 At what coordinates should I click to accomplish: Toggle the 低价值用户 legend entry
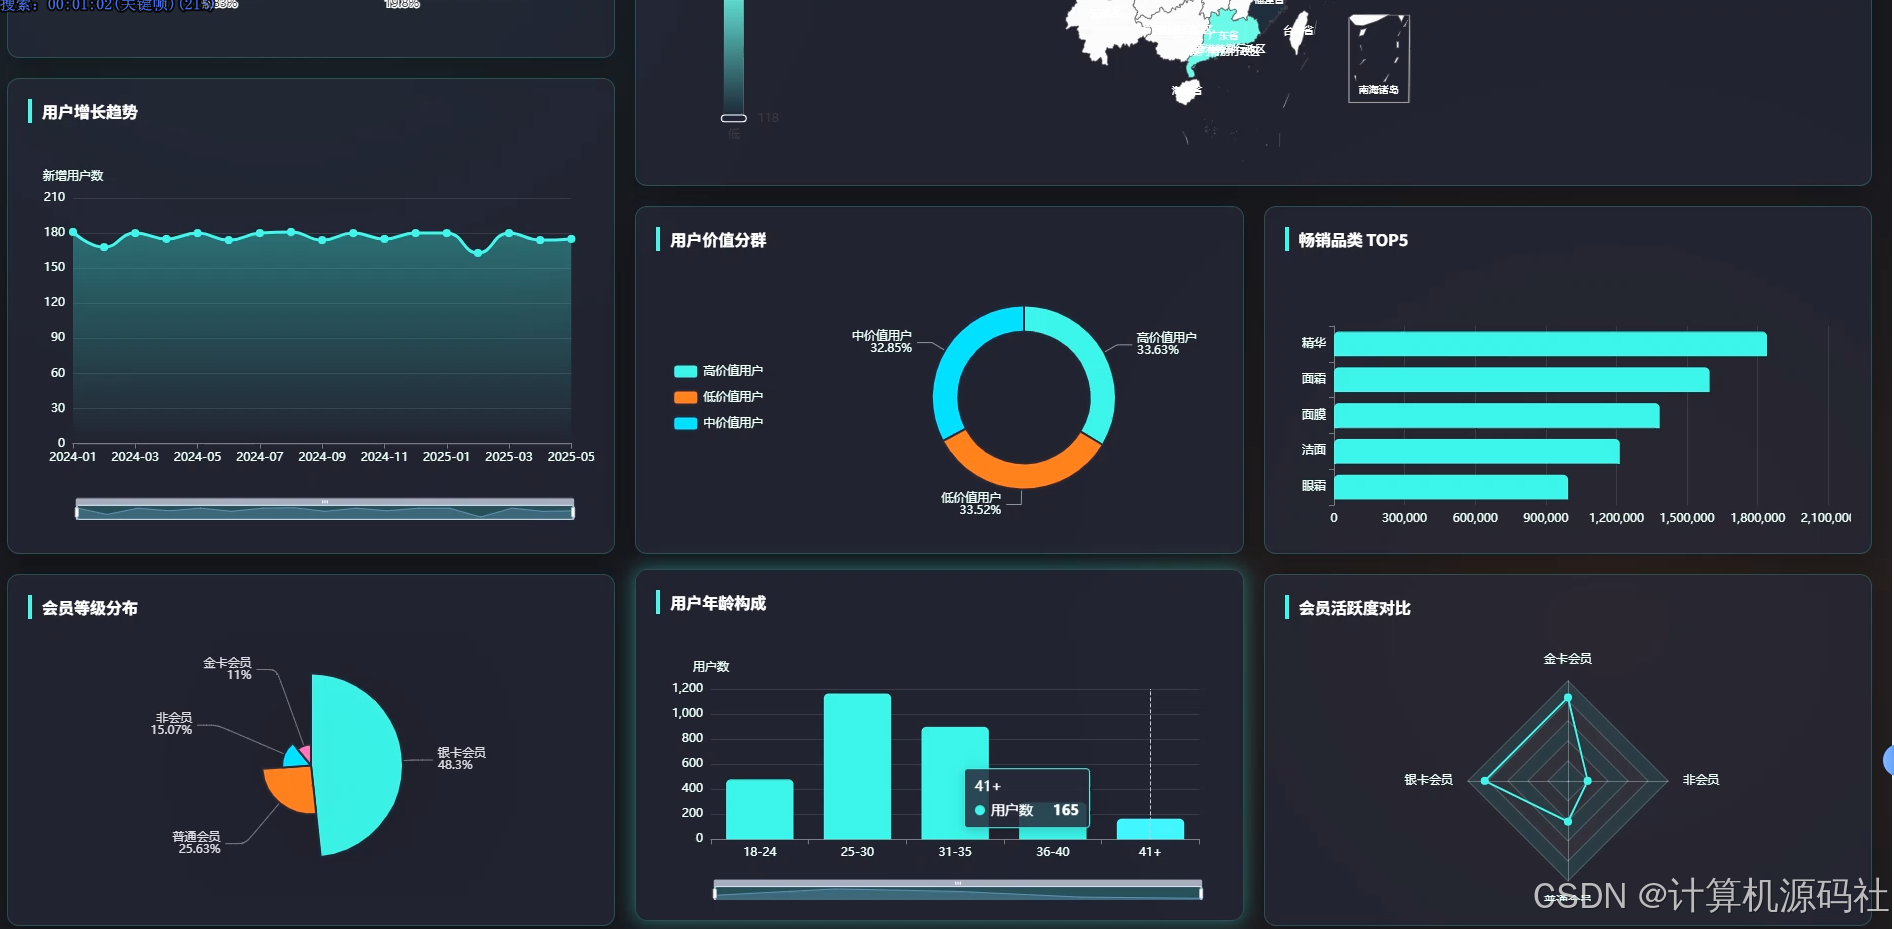tap(719, 397)
